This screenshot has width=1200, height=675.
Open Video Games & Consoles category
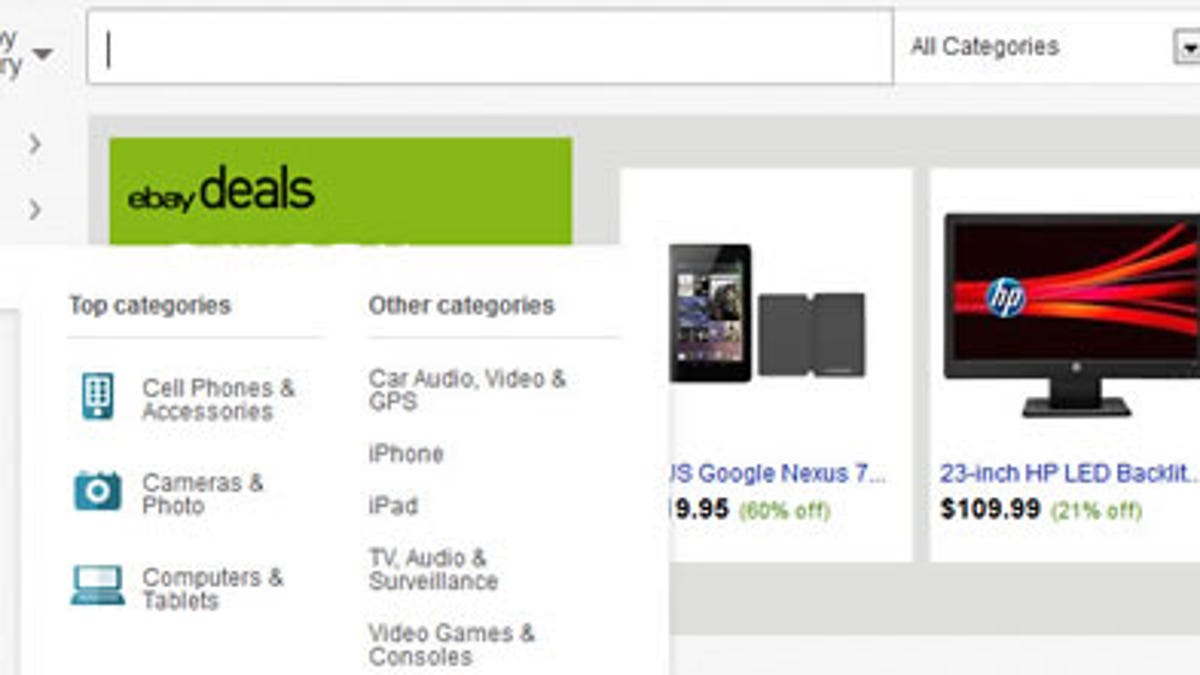[x=451, y=644]
